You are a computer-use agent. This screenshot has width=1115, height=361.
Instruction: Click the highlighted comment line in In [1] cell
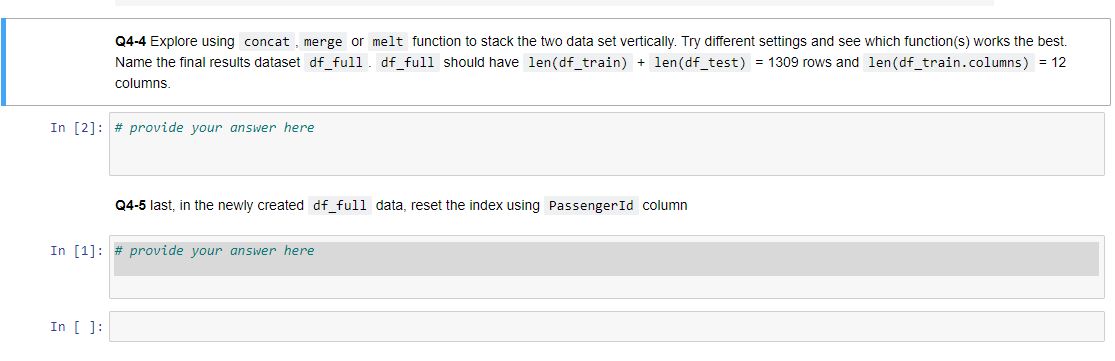pos(607,259)
